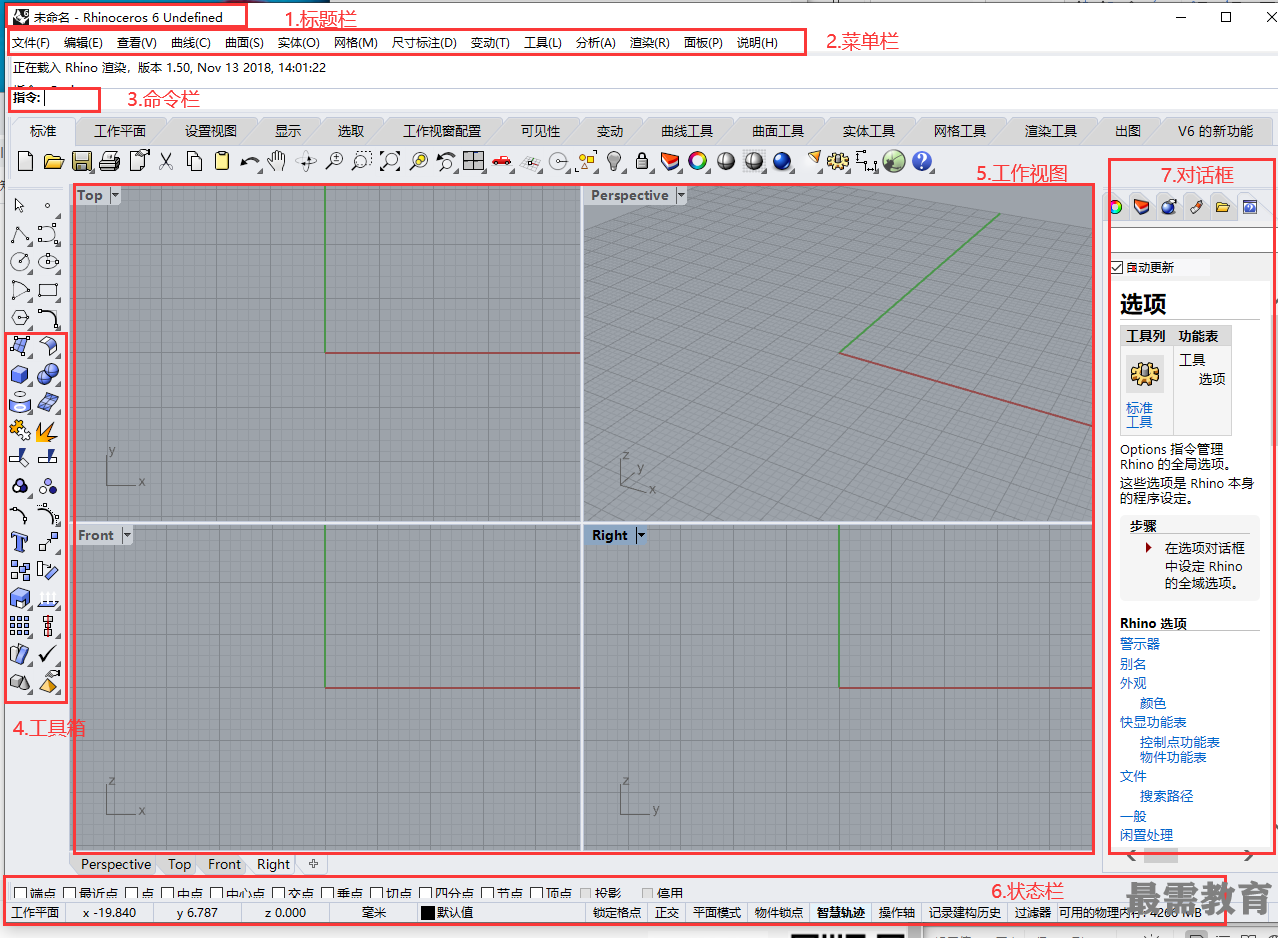The height and width of the screenshot is (938, 1278).
Task: Click the Zoom Extents icon
Action: pyautogui.click(x=390, y=161)
